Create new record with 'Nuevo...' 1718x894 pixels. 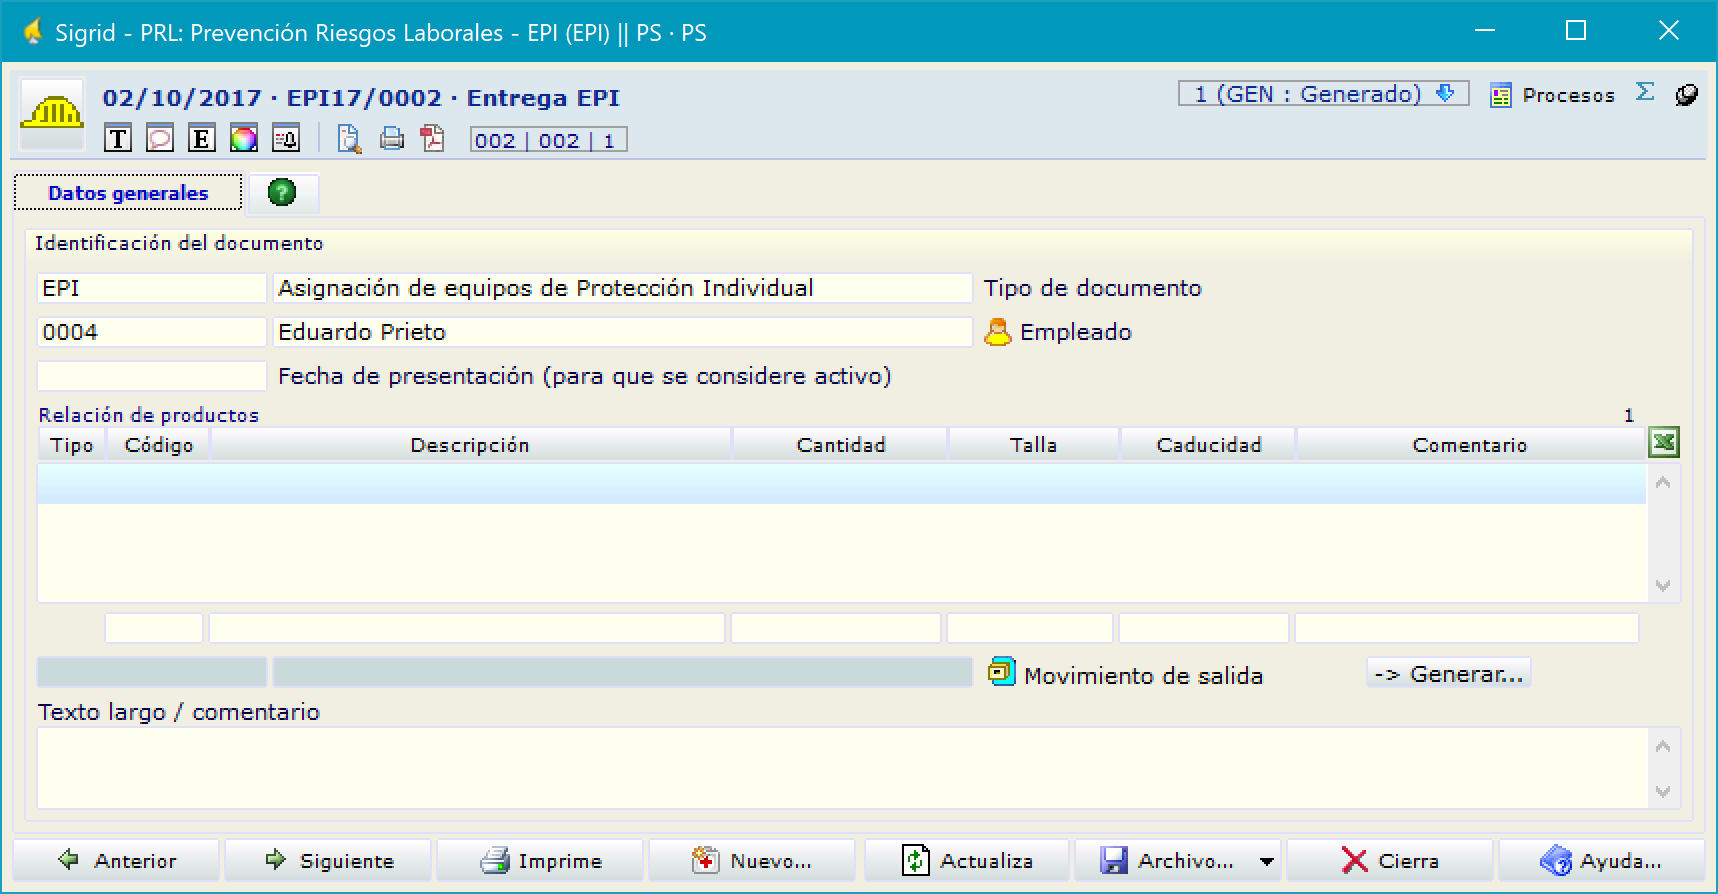752,860
